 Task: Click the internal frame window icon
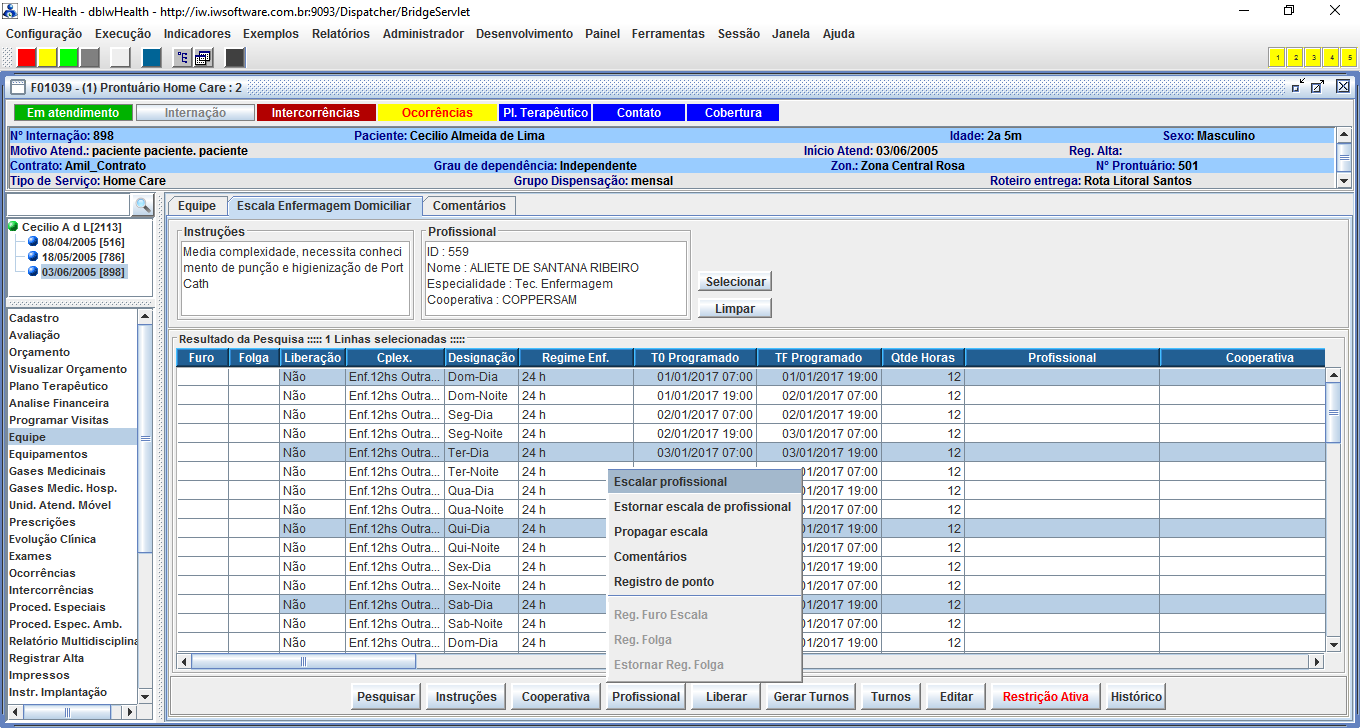point(18,87)
